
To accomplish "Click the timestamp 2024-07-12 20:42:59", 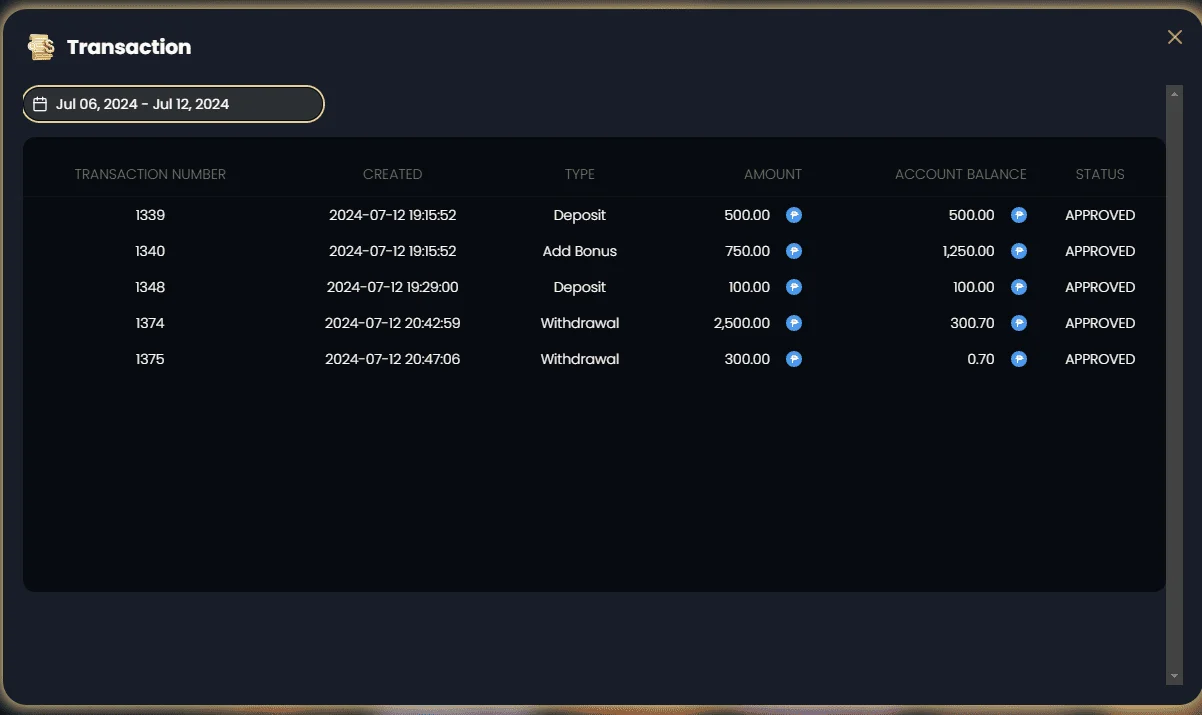I will click(392, 323).
